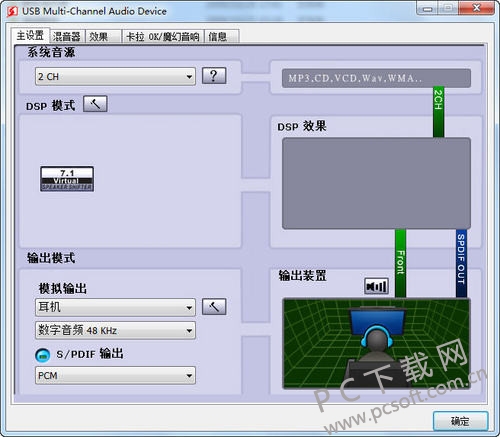
Task: Open the 数字音频 48 KHz dropdown
Action: tap(115, 330)
